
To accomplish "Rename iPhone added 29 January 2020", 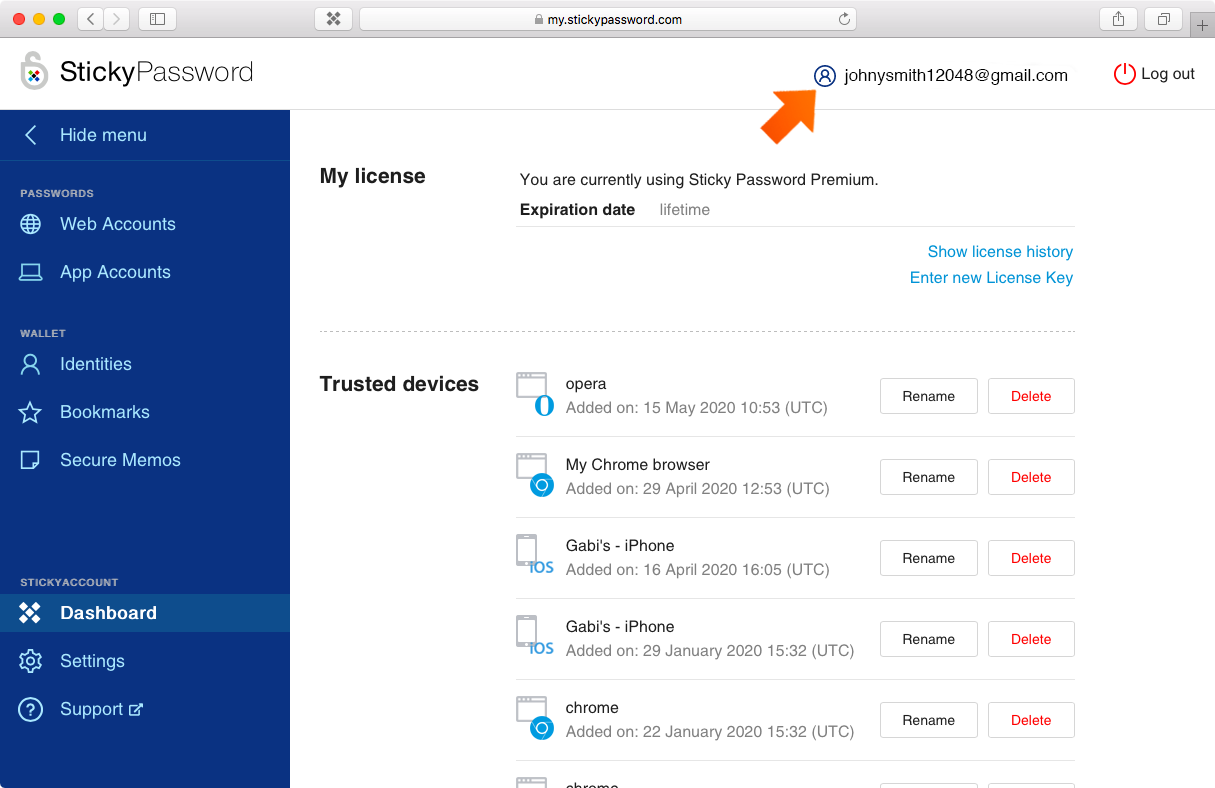I will pyautogui.click(x=929, y=639).
